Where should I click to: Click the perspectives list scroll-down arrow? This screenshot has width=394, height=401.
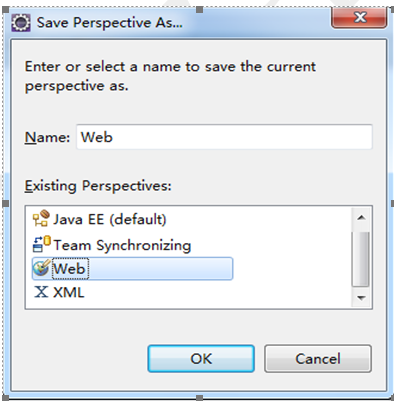pyautogui.click(x=361, y=297)
